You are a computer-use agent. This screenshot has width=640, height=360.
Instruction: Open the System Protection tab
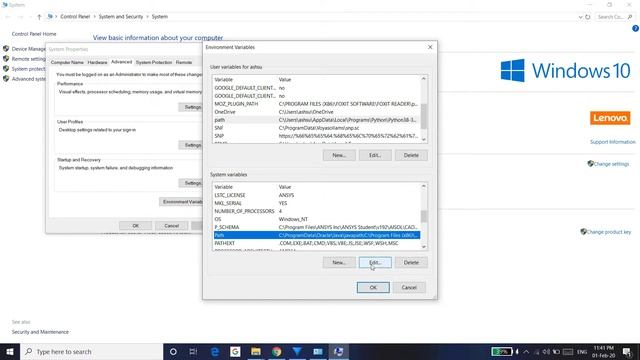click(154, 62)
